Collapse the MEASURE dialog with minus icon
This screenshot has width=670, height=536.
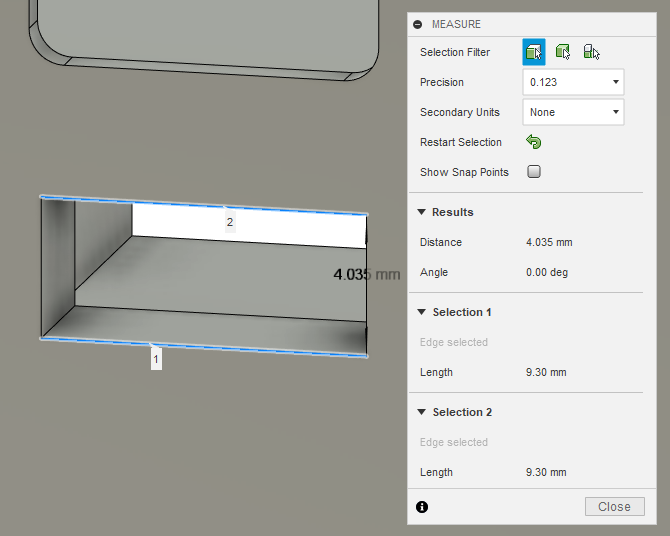417,24
